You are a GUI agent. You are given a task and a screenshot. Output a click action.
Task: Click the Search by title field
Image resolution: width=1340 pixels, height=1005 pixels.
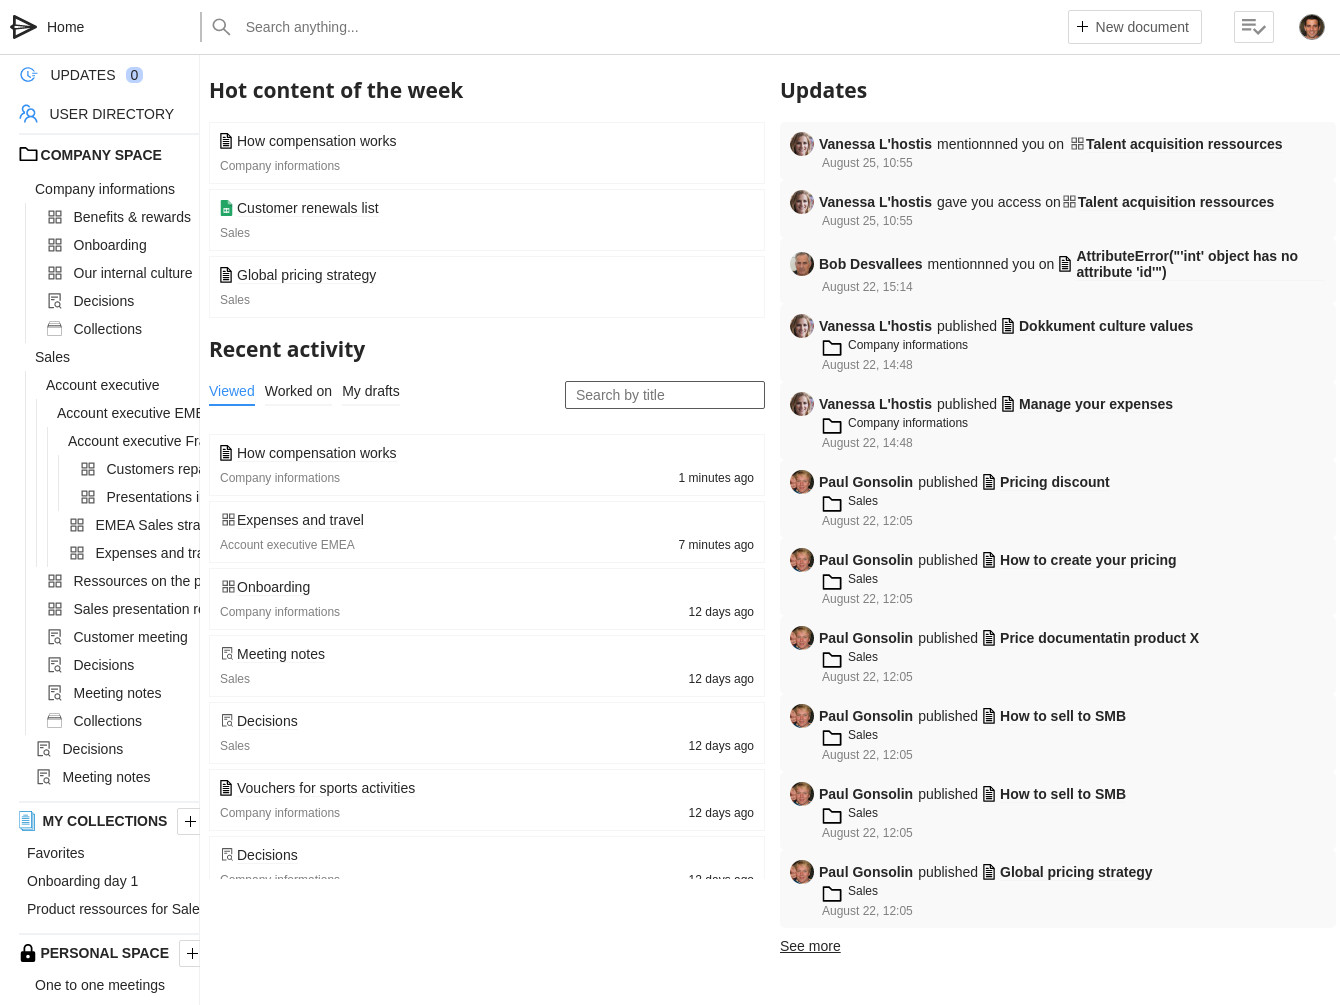point(664,395)
